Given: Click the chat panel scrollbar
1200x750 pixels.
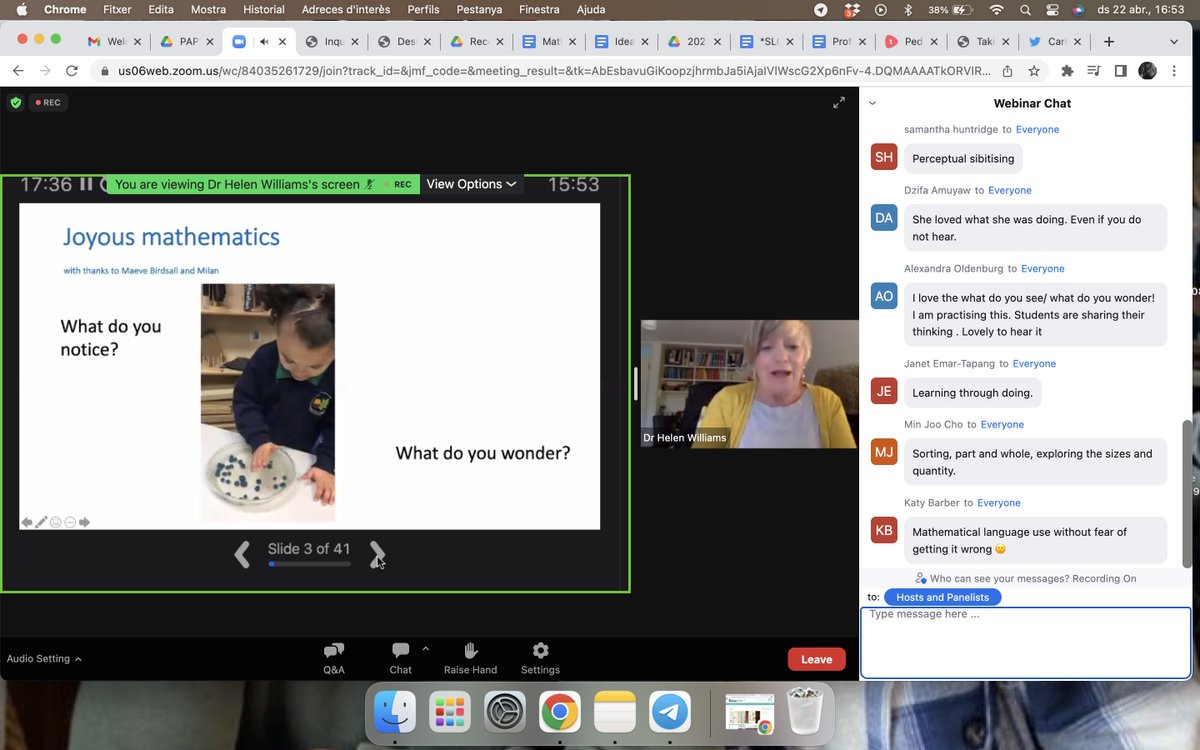Looking at the screenshot, I should 1187,493.
